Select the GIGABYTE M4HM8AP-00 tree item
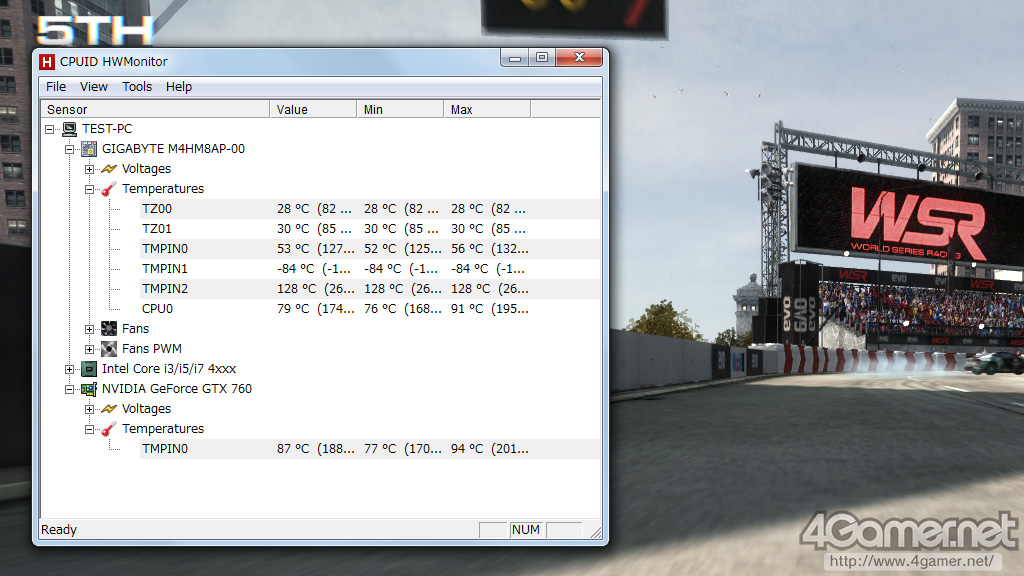Image resolution: width=1024 pixels, height=576 pixels. (x=173, y=149)
